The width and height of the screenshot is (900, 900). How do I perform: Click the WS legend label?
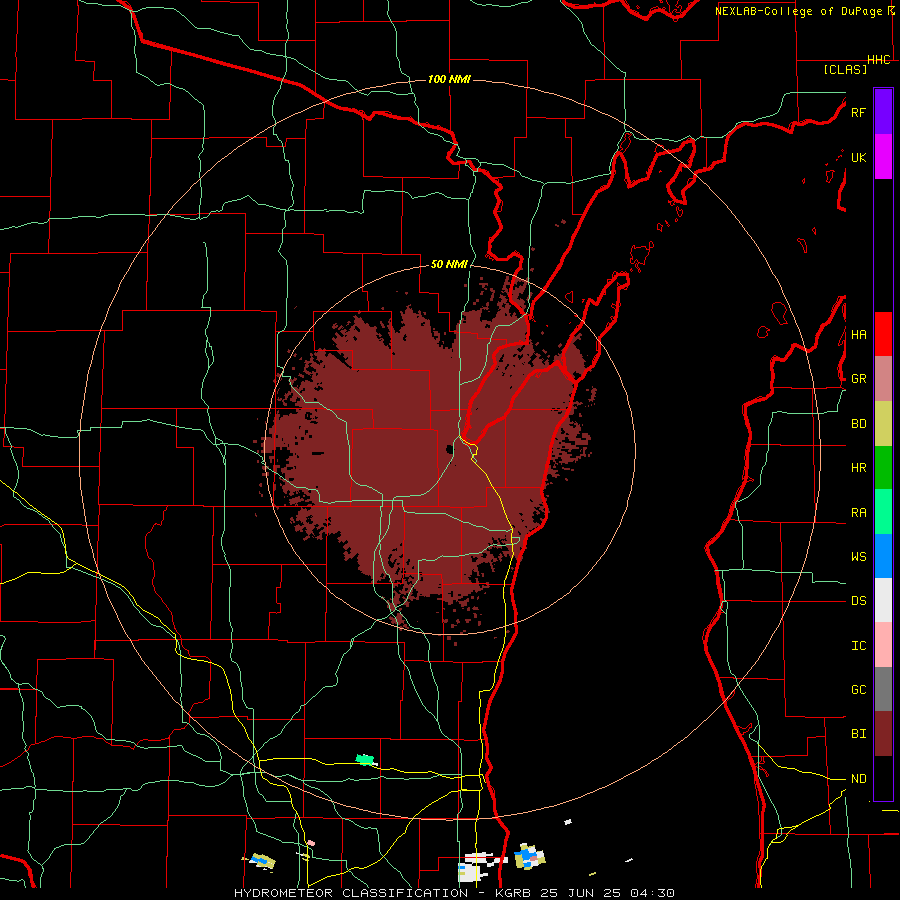858,557
